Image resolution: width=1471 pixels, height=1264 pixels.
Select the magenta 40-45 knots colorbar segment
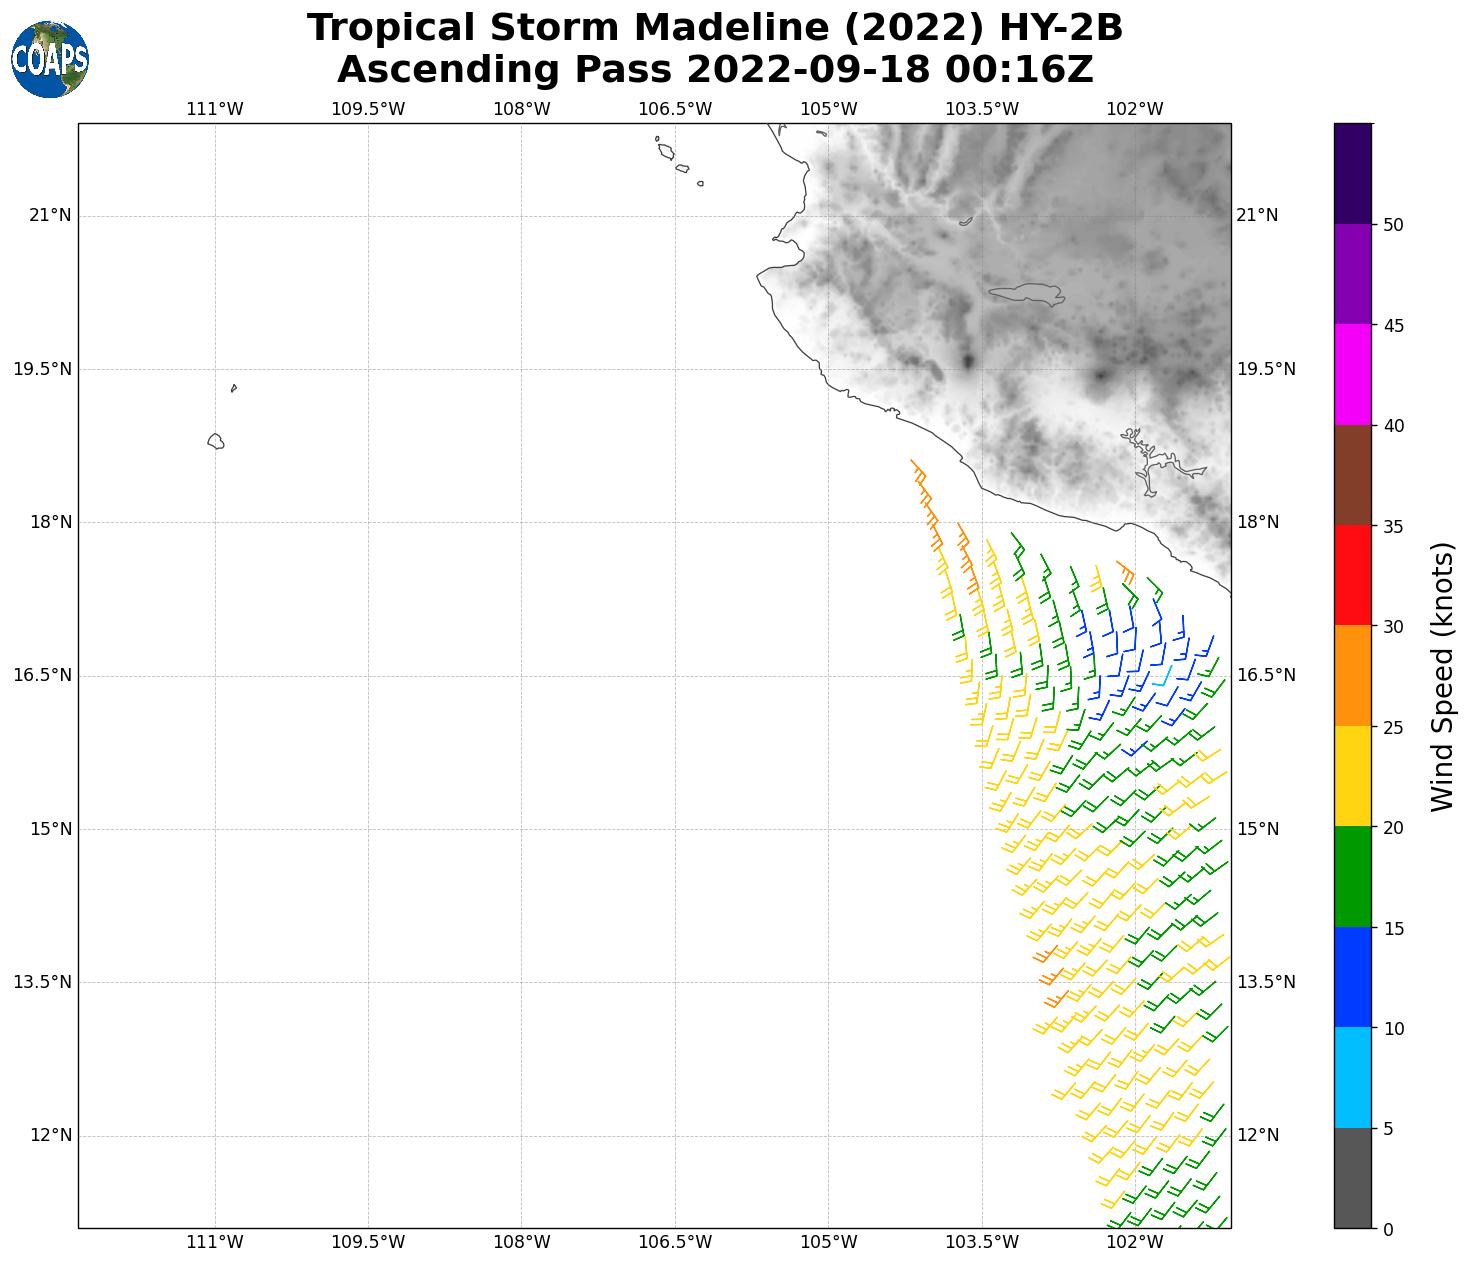(x=1353, y=374)
